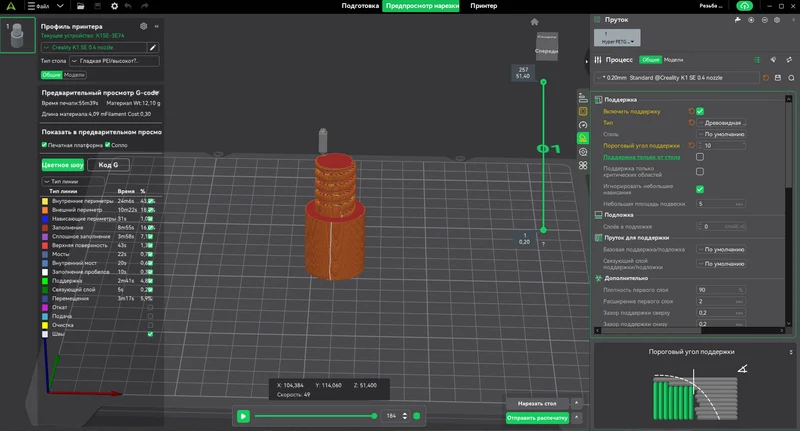Click the Пороговый угол поддержки value field
Viewport: 800px width, 431px height.
click(721, 145)
